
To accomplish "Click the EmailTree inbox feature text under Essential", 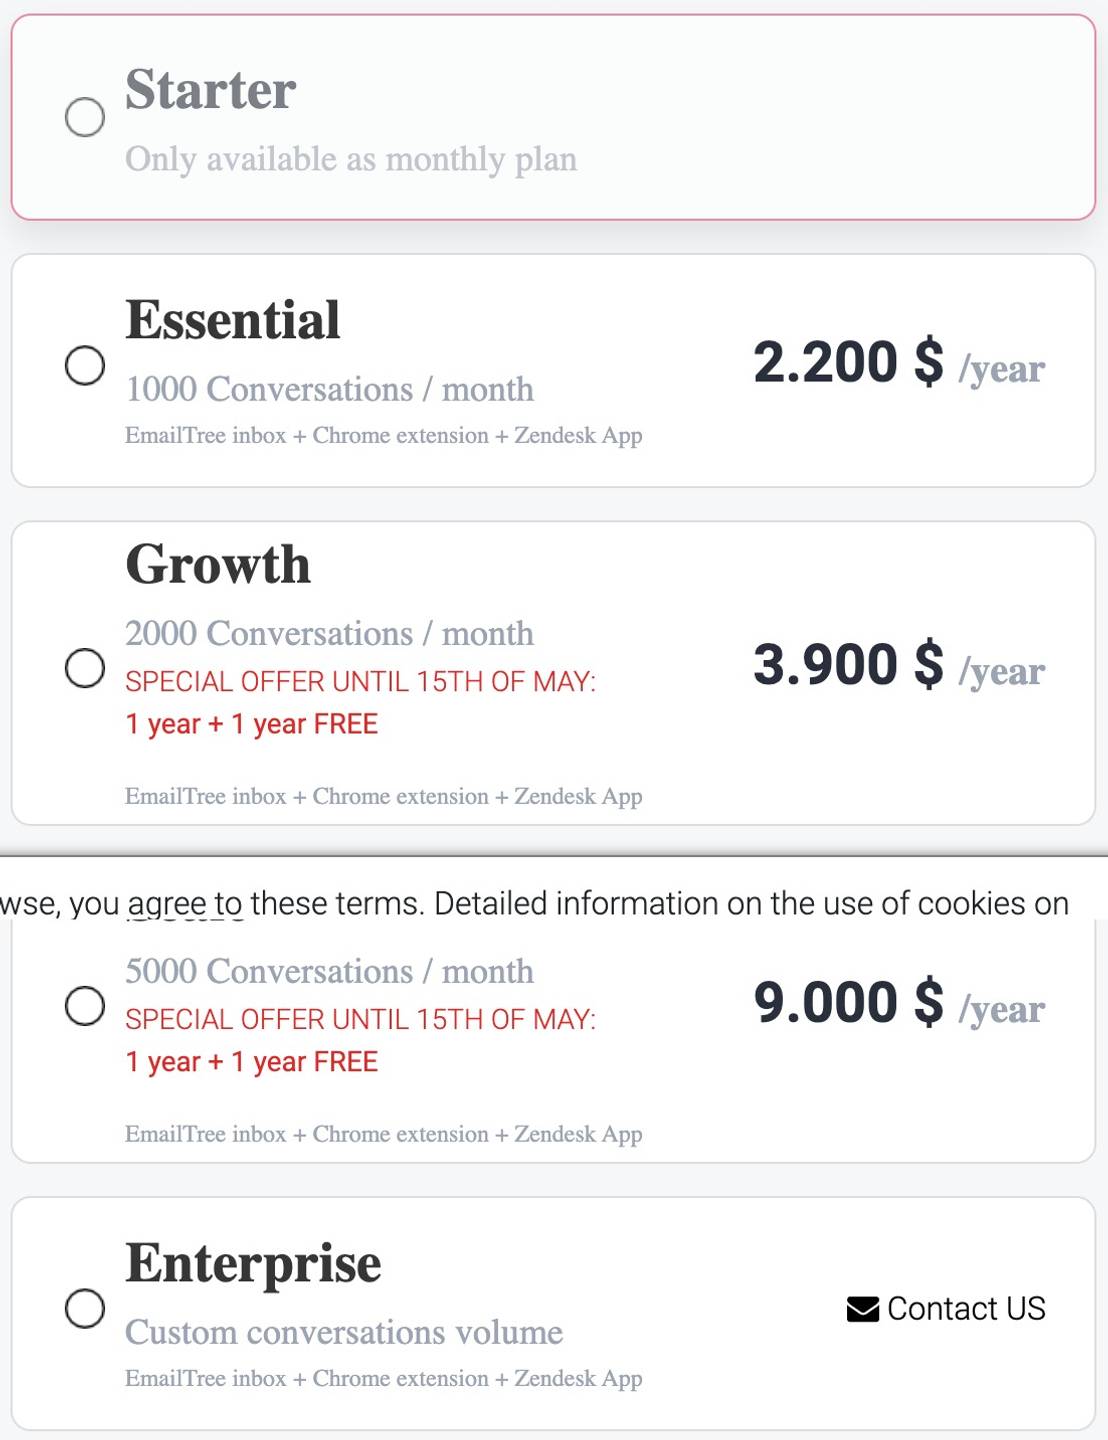I will click(x=382, y=435).
